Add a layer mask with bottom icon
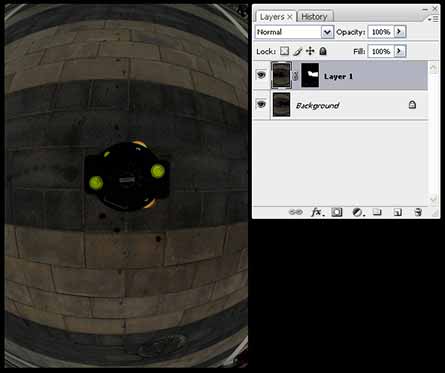Image resolution: width=445 pixels, height=373 pixels. point(337,212)
